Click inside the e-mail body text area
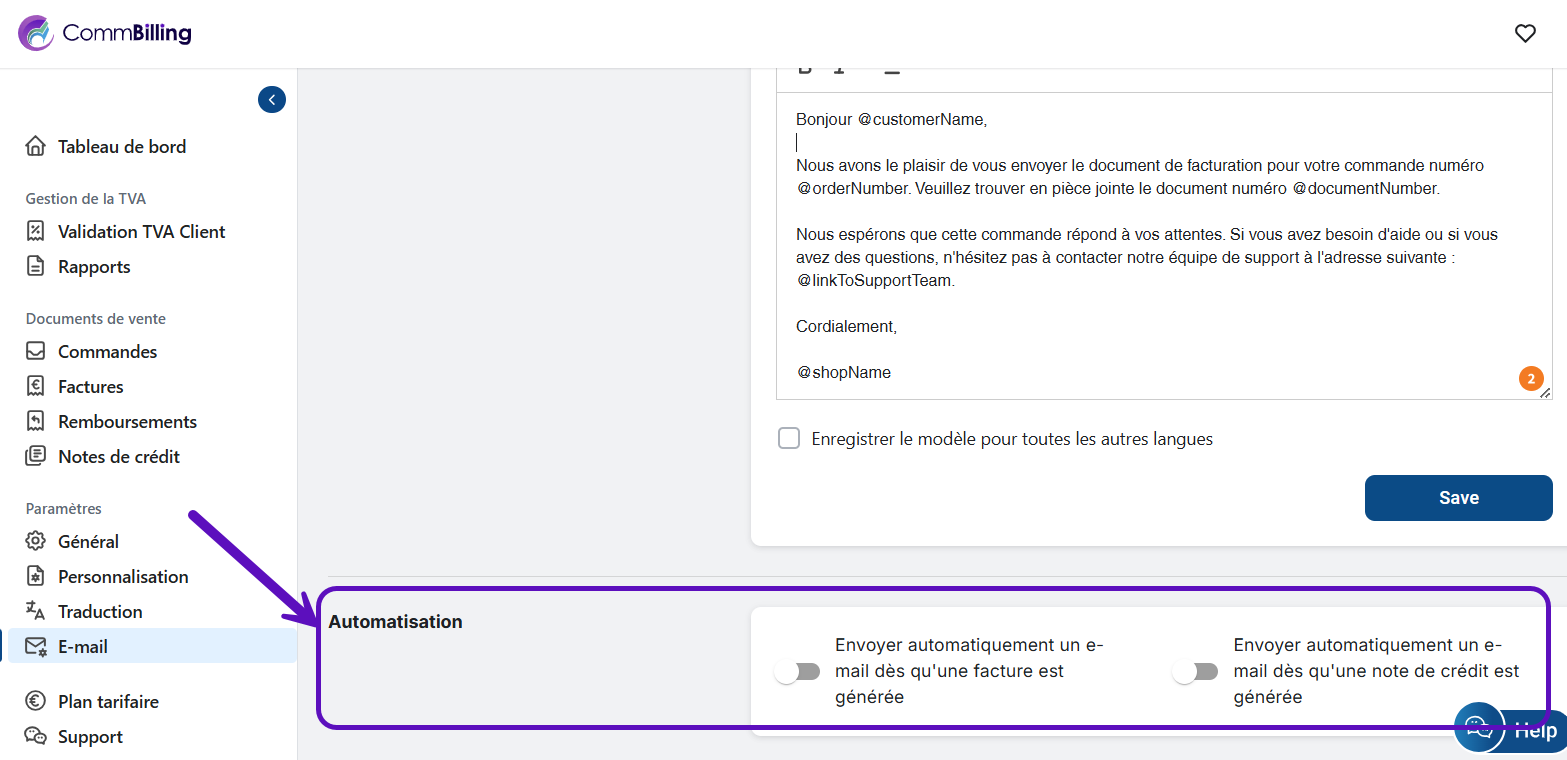Image resolution: width=1567 pixels, height=760 pixels. 1164,246
